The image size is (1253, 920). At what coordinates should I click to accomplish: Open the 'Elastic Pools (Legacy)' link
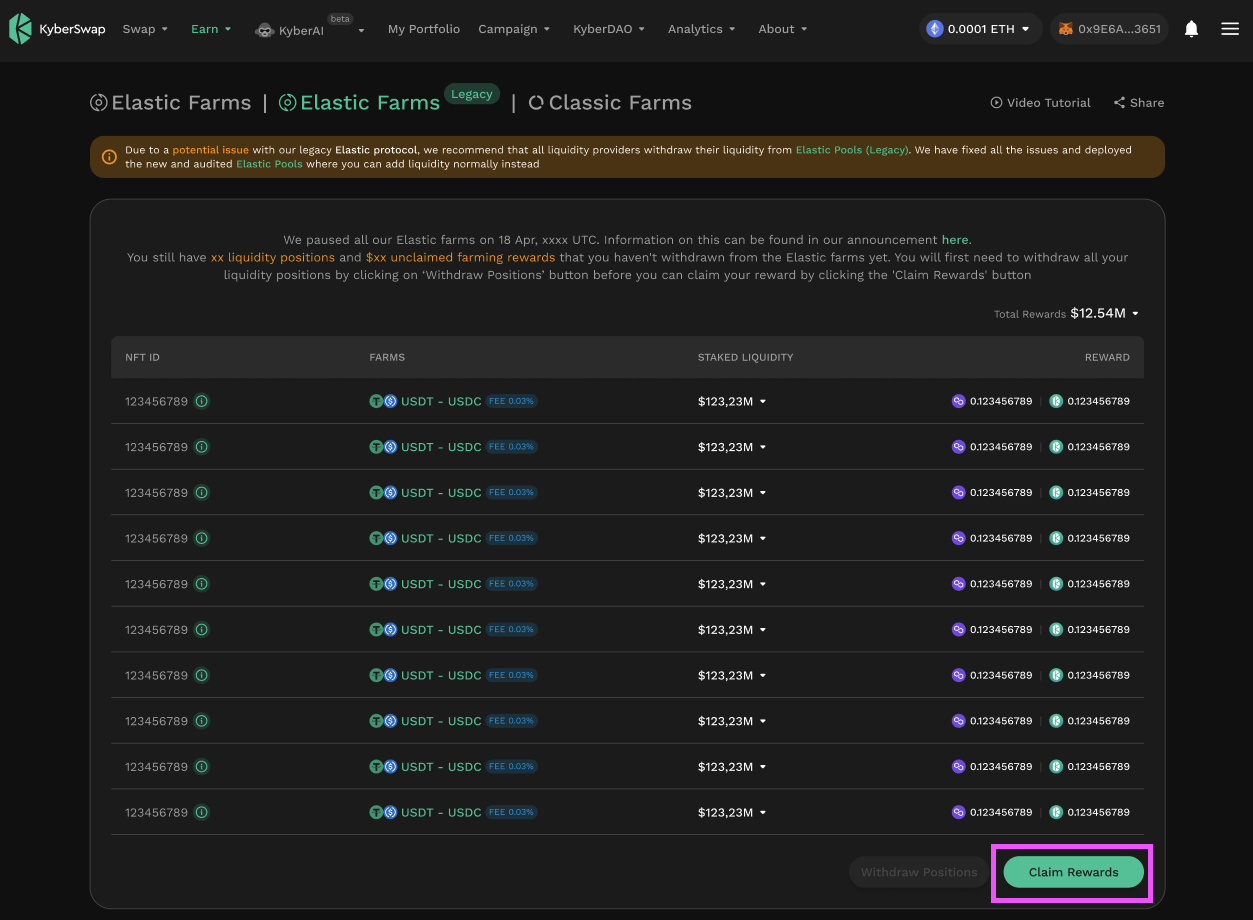[x=852, y=150]
